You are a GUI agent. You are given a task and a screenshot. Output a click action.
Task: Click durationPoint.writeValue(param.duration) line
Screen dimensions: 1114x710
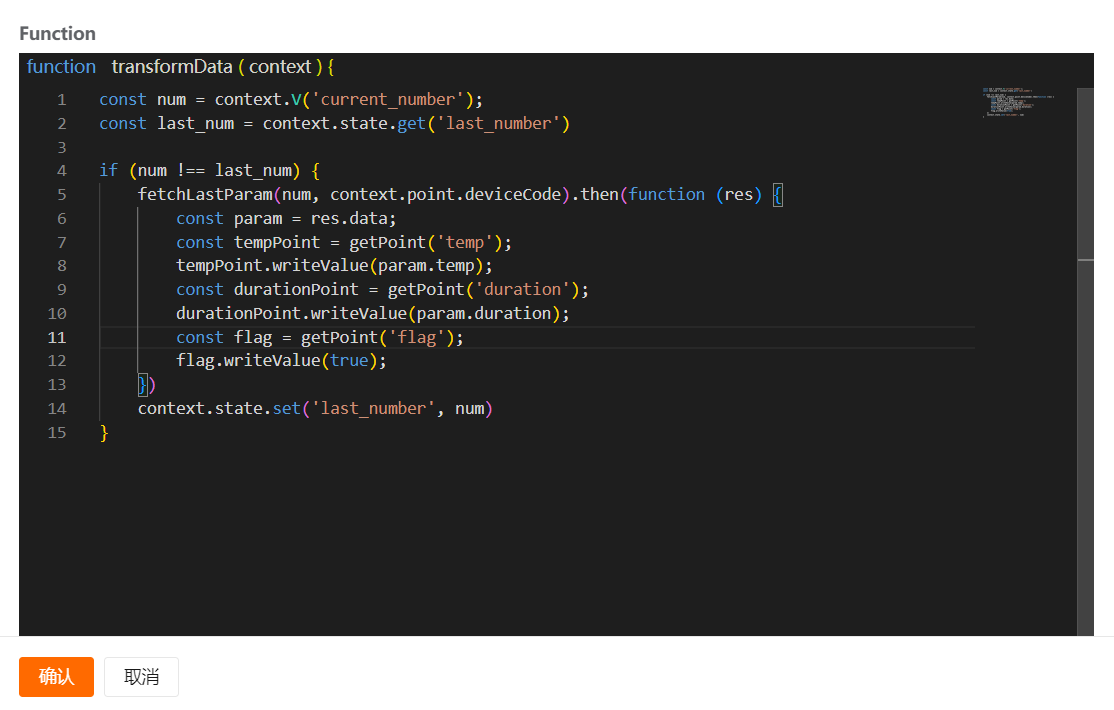coord(373,313)
